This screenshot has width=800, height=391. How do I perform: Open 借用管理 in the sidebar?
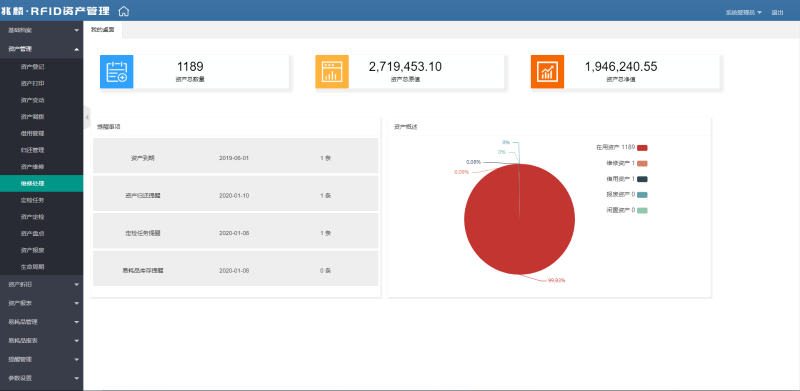coord(41,133)
